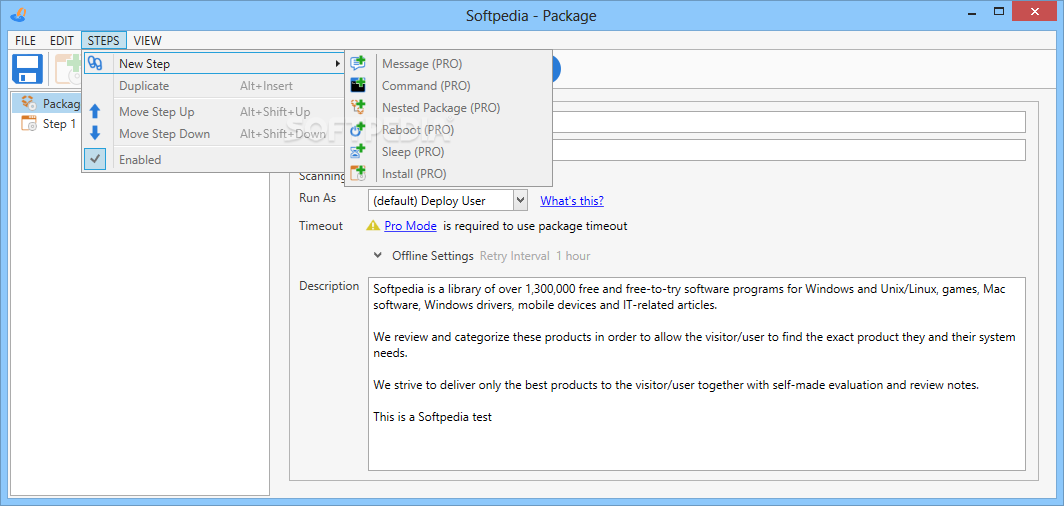
Task: Click the Nested Package (PRO) icon
Action: (x=358, y=107)
